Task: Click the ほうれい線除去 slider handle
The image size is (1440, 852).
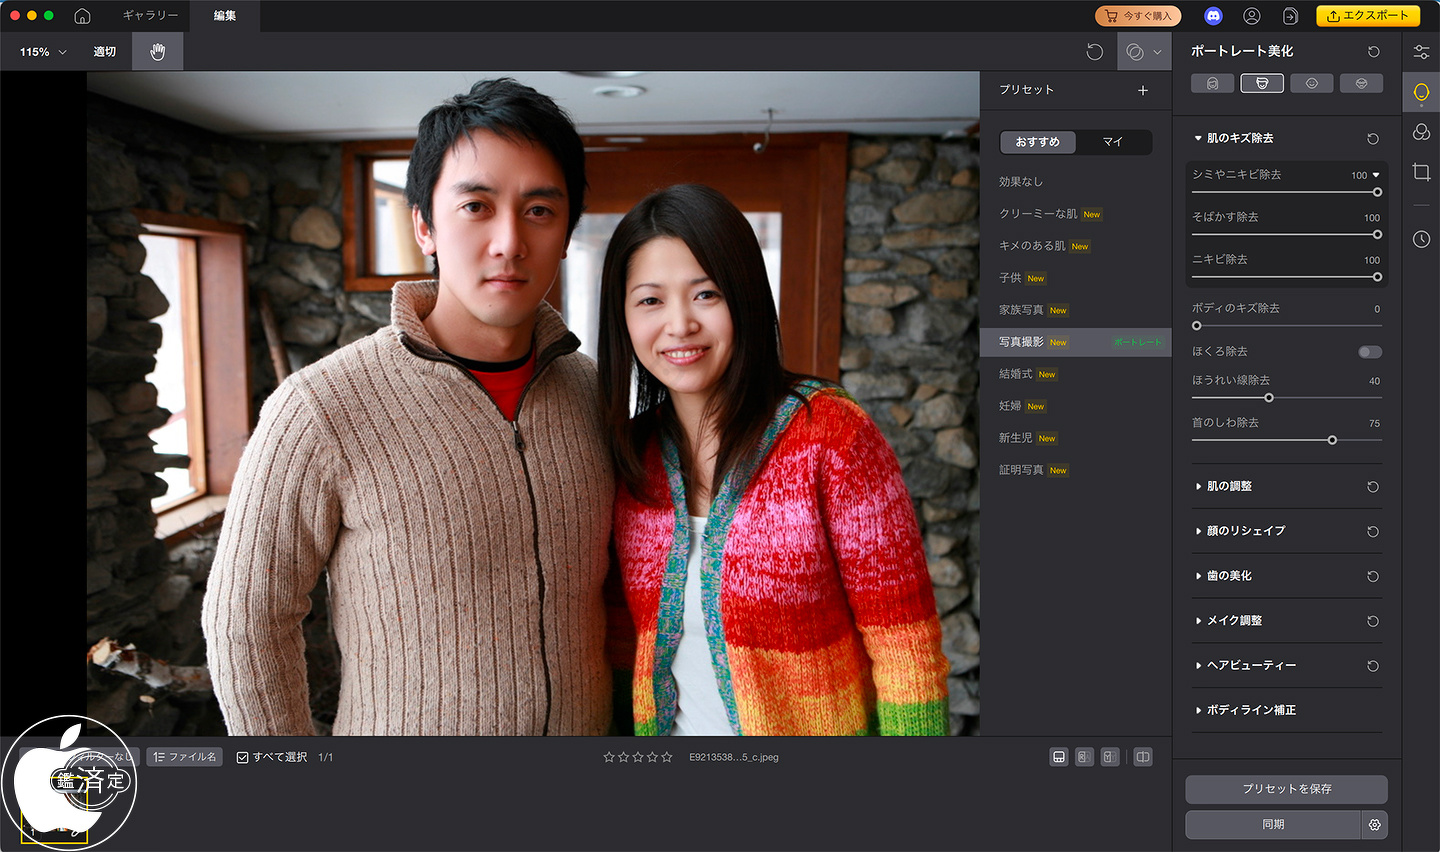Action: [x=1269, y=398]
